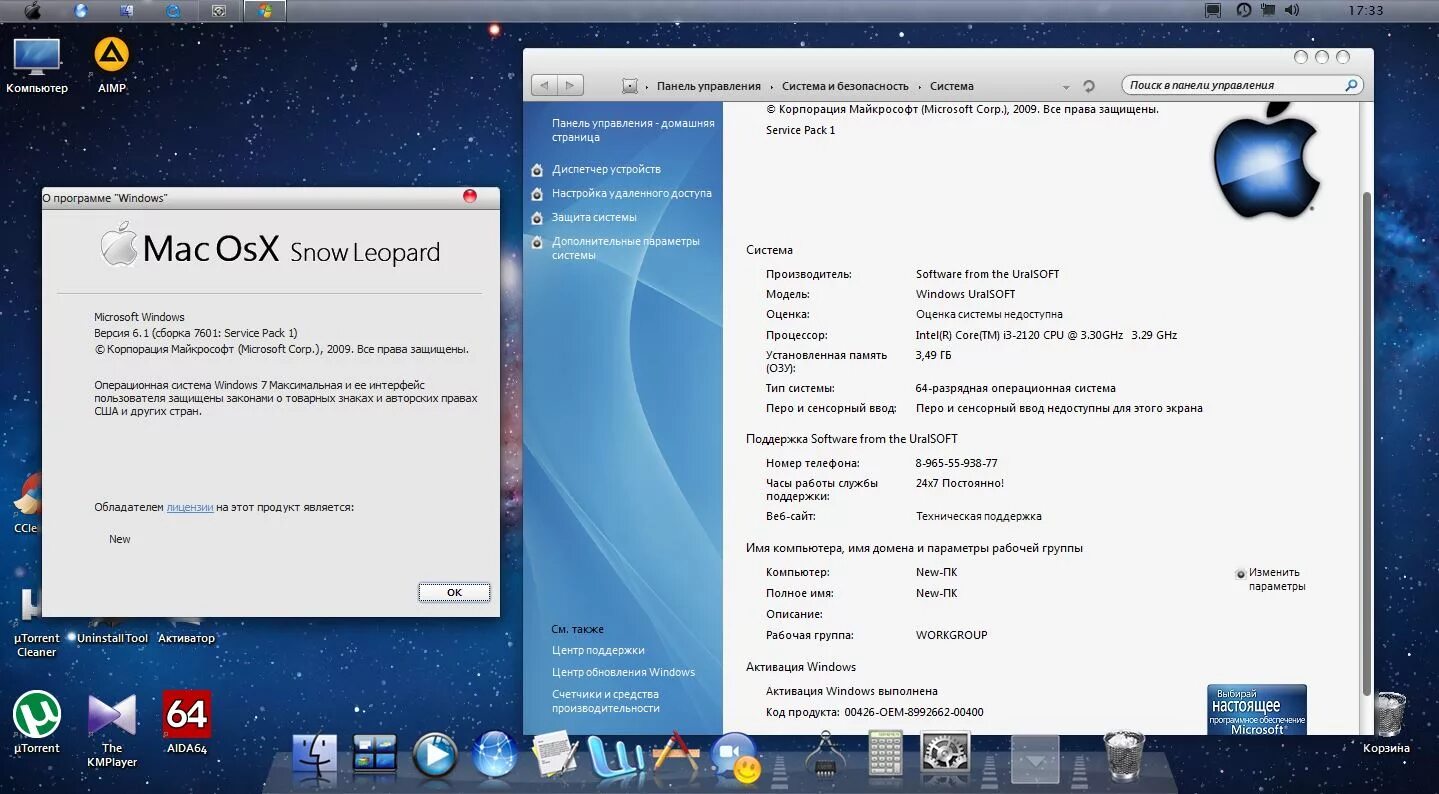Image resolution: width=1439 pixels, height=794 pixels.
Task: Click the Система и безопасность breadcrumb
Action: point(845,86)
